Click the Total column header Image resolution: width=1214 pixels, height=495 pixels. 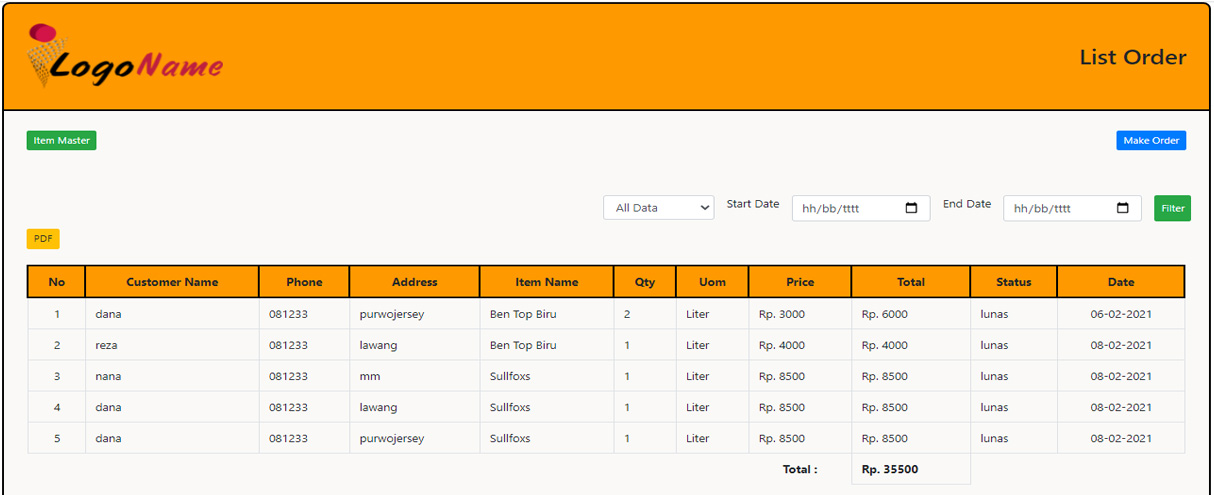pyautogui.click(x=911, y=282)
